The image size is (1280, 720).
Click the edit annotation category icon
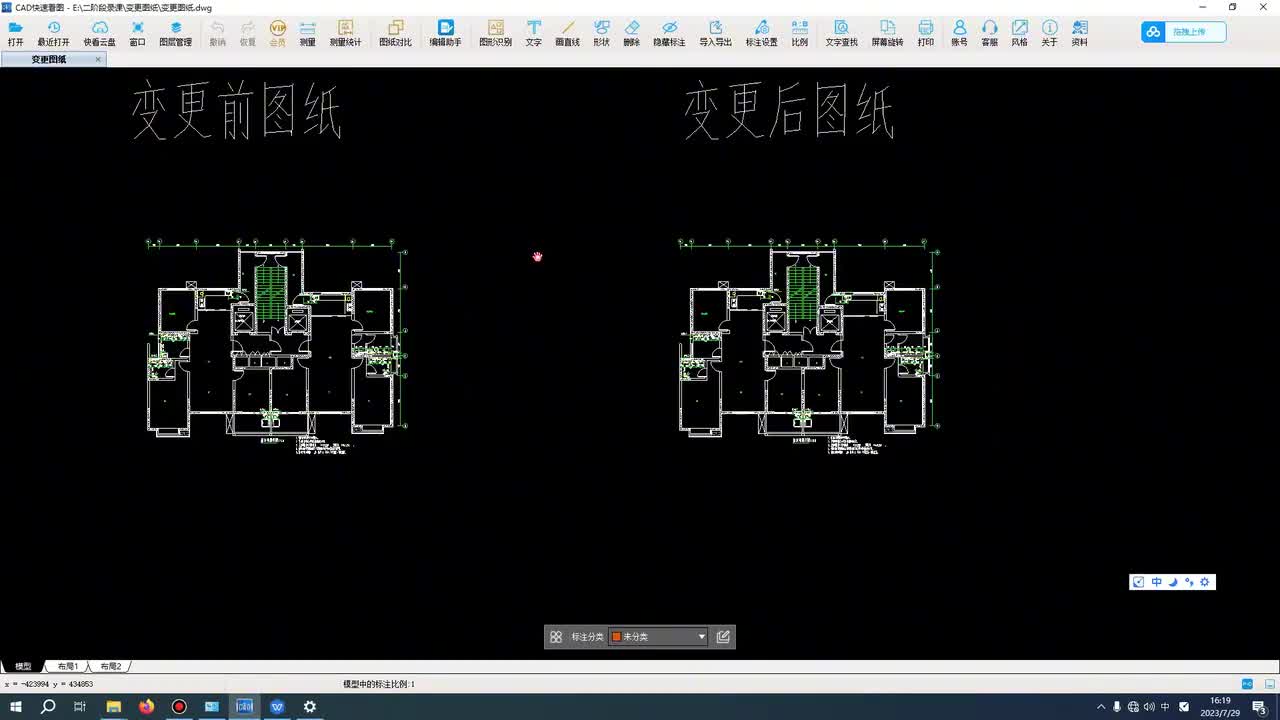(724, 637)
